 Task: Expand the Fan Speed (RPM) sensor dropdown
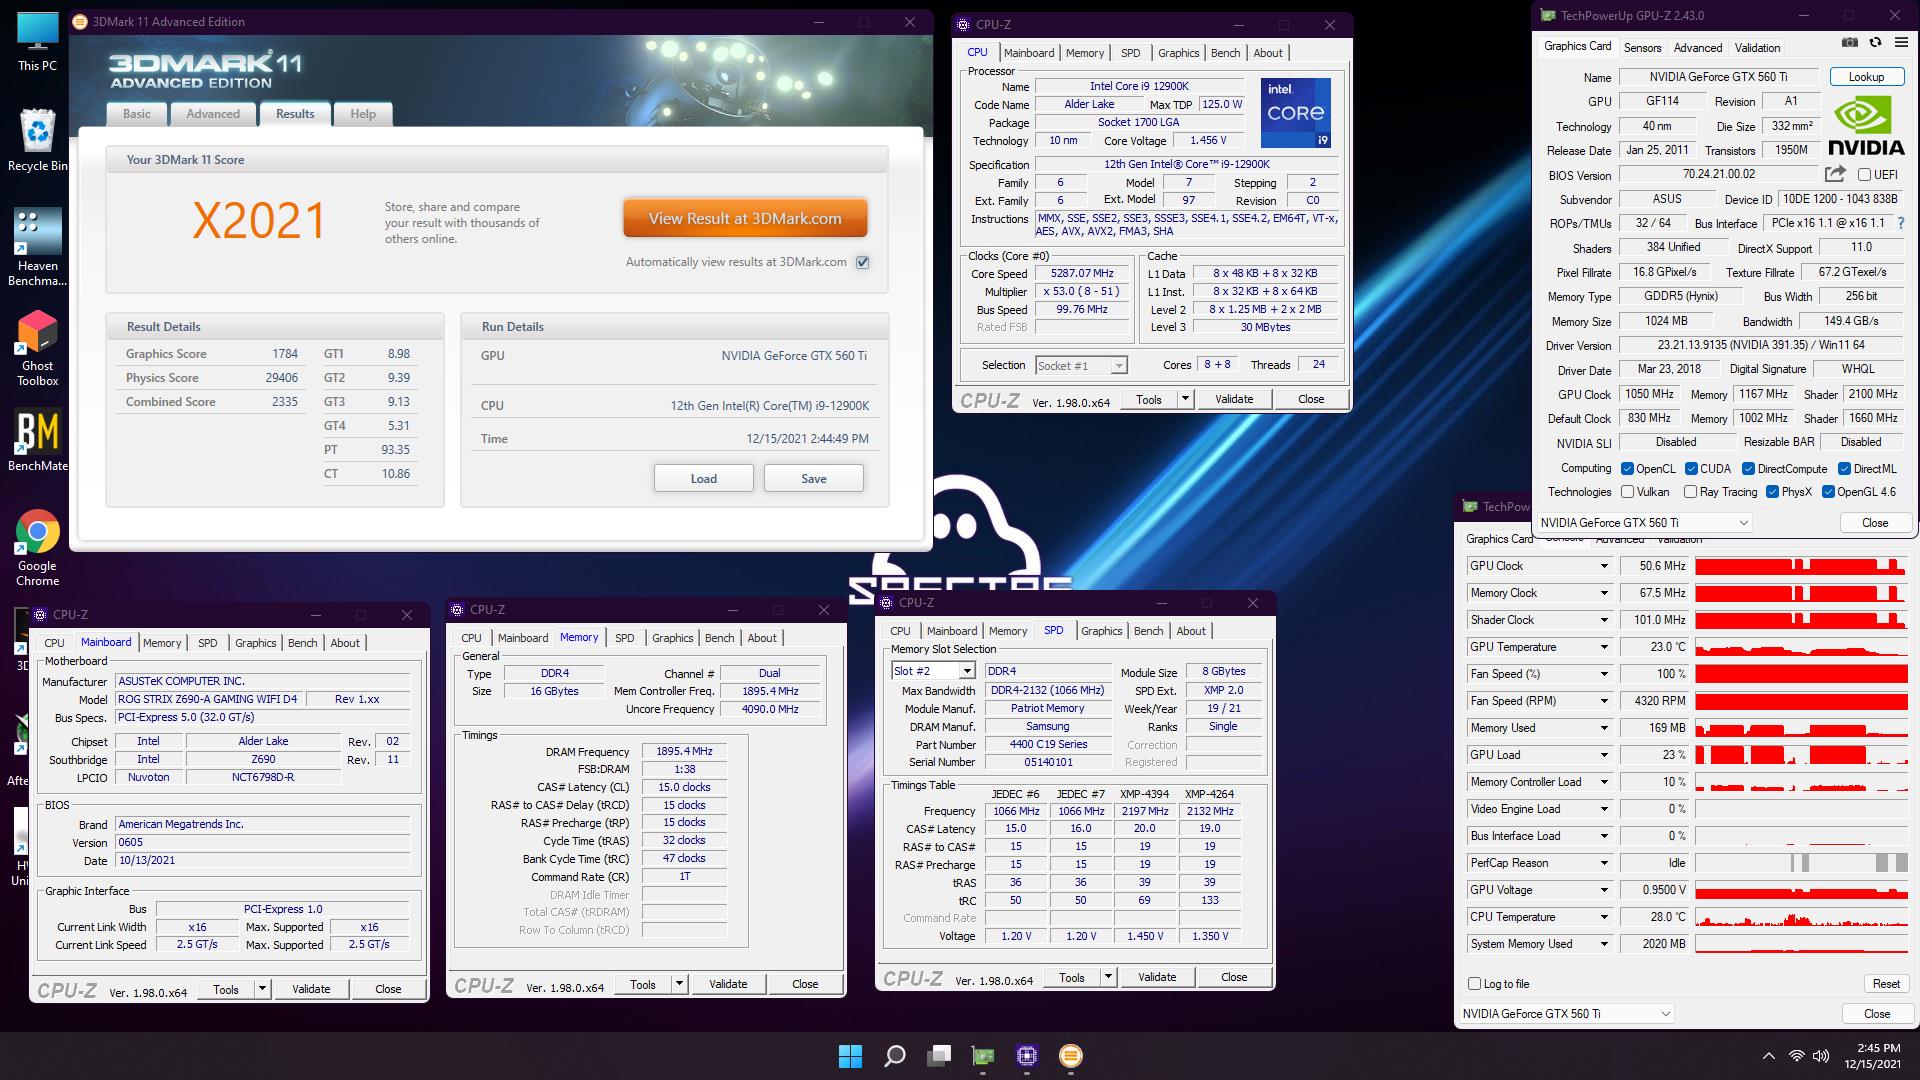pyautogui.click(x=1604, y=701)
